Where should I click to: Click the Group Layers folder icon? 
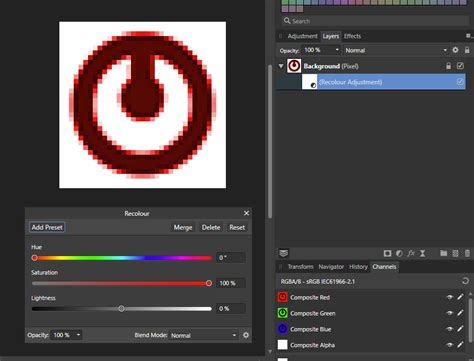click(x=443, y=254)
